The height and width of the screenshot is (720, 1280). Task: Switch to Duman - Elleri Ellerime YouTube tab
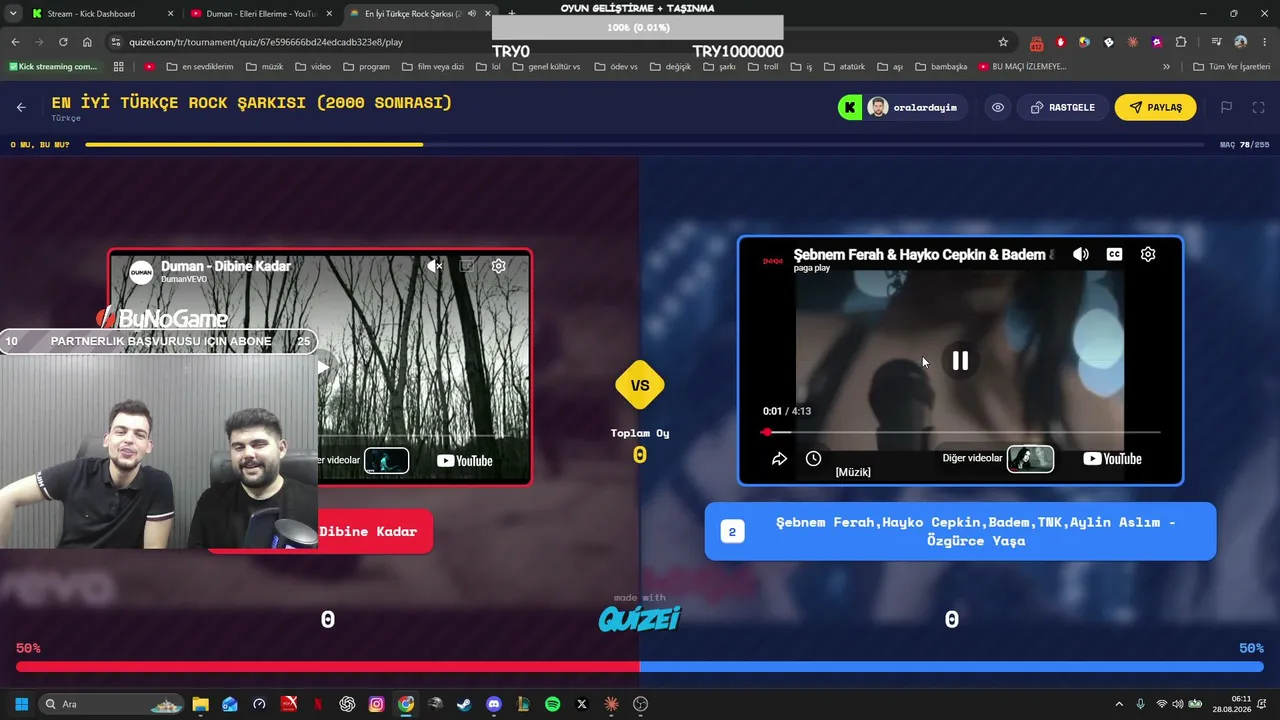point(261,14)
